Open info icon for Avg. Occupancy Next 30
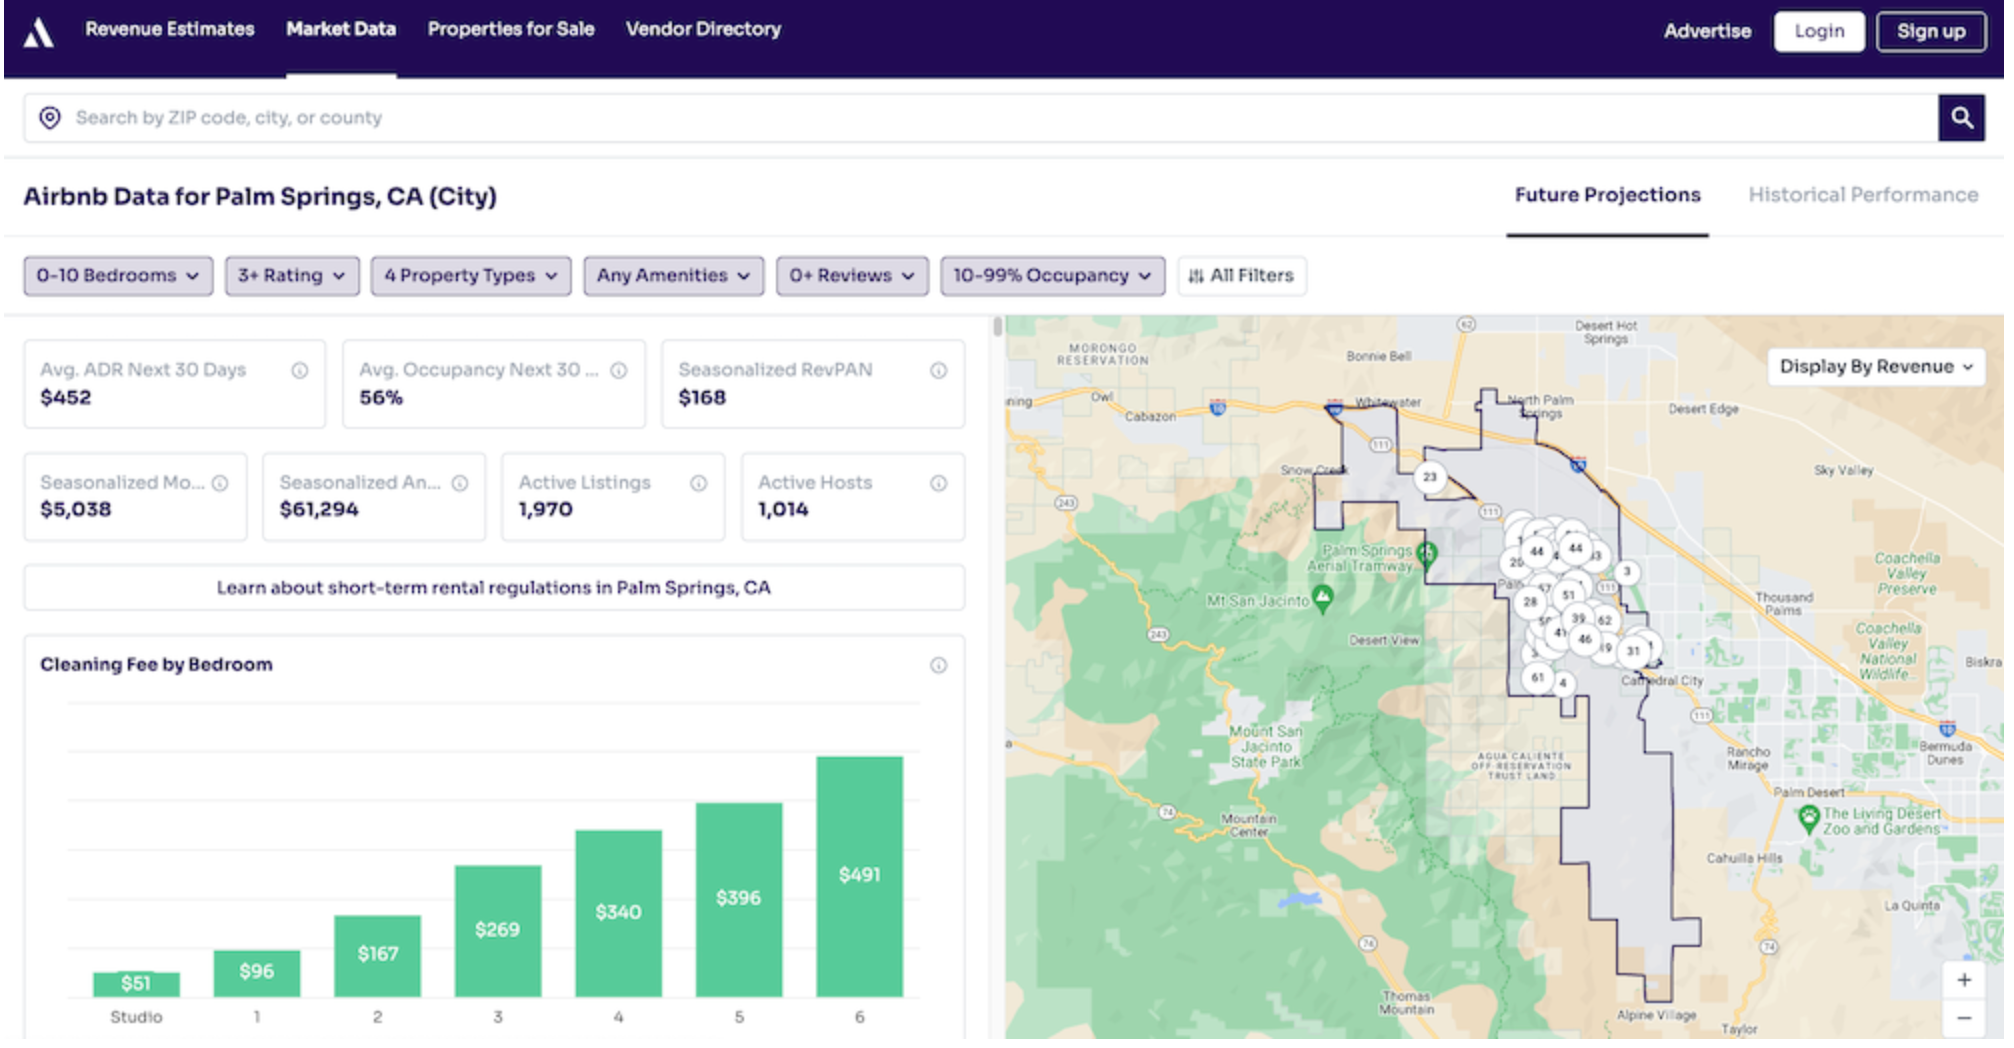 coord(619,370)
